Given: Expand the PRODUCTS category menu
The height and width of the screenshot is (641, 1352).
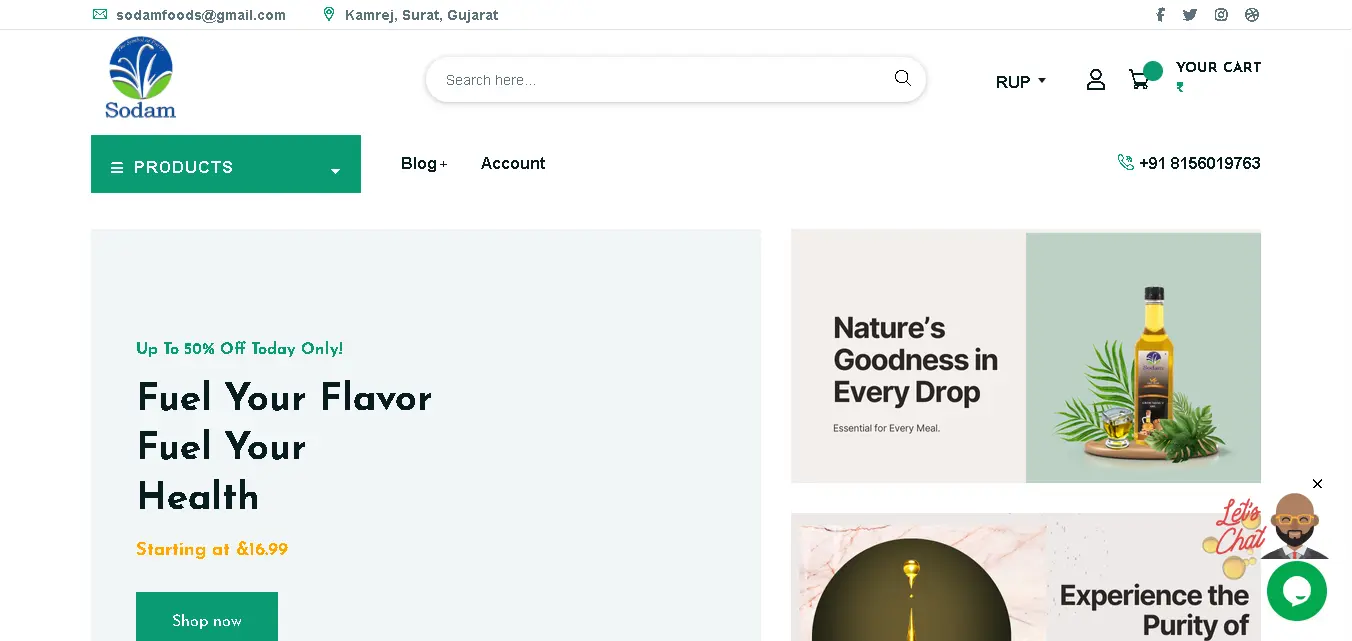Looking at the screenshot, I should [226, 164].
